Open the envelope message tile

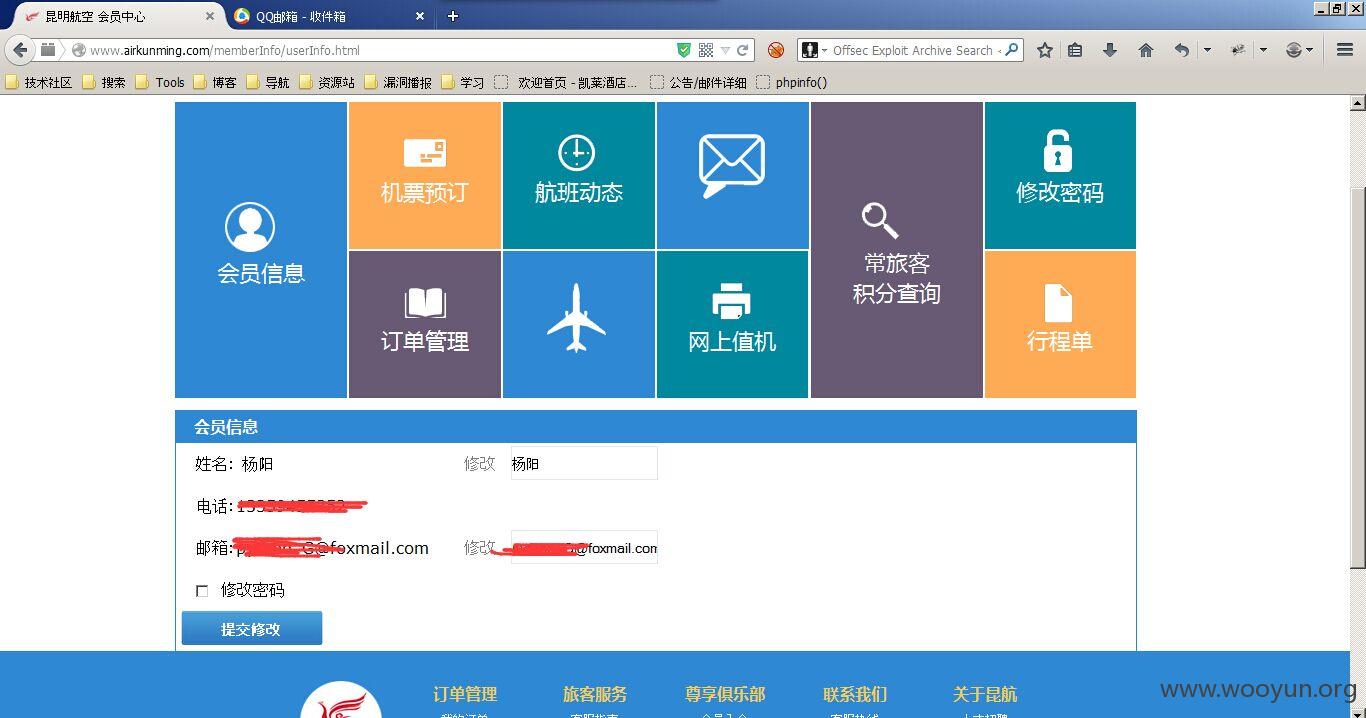(x=732, y=175)
